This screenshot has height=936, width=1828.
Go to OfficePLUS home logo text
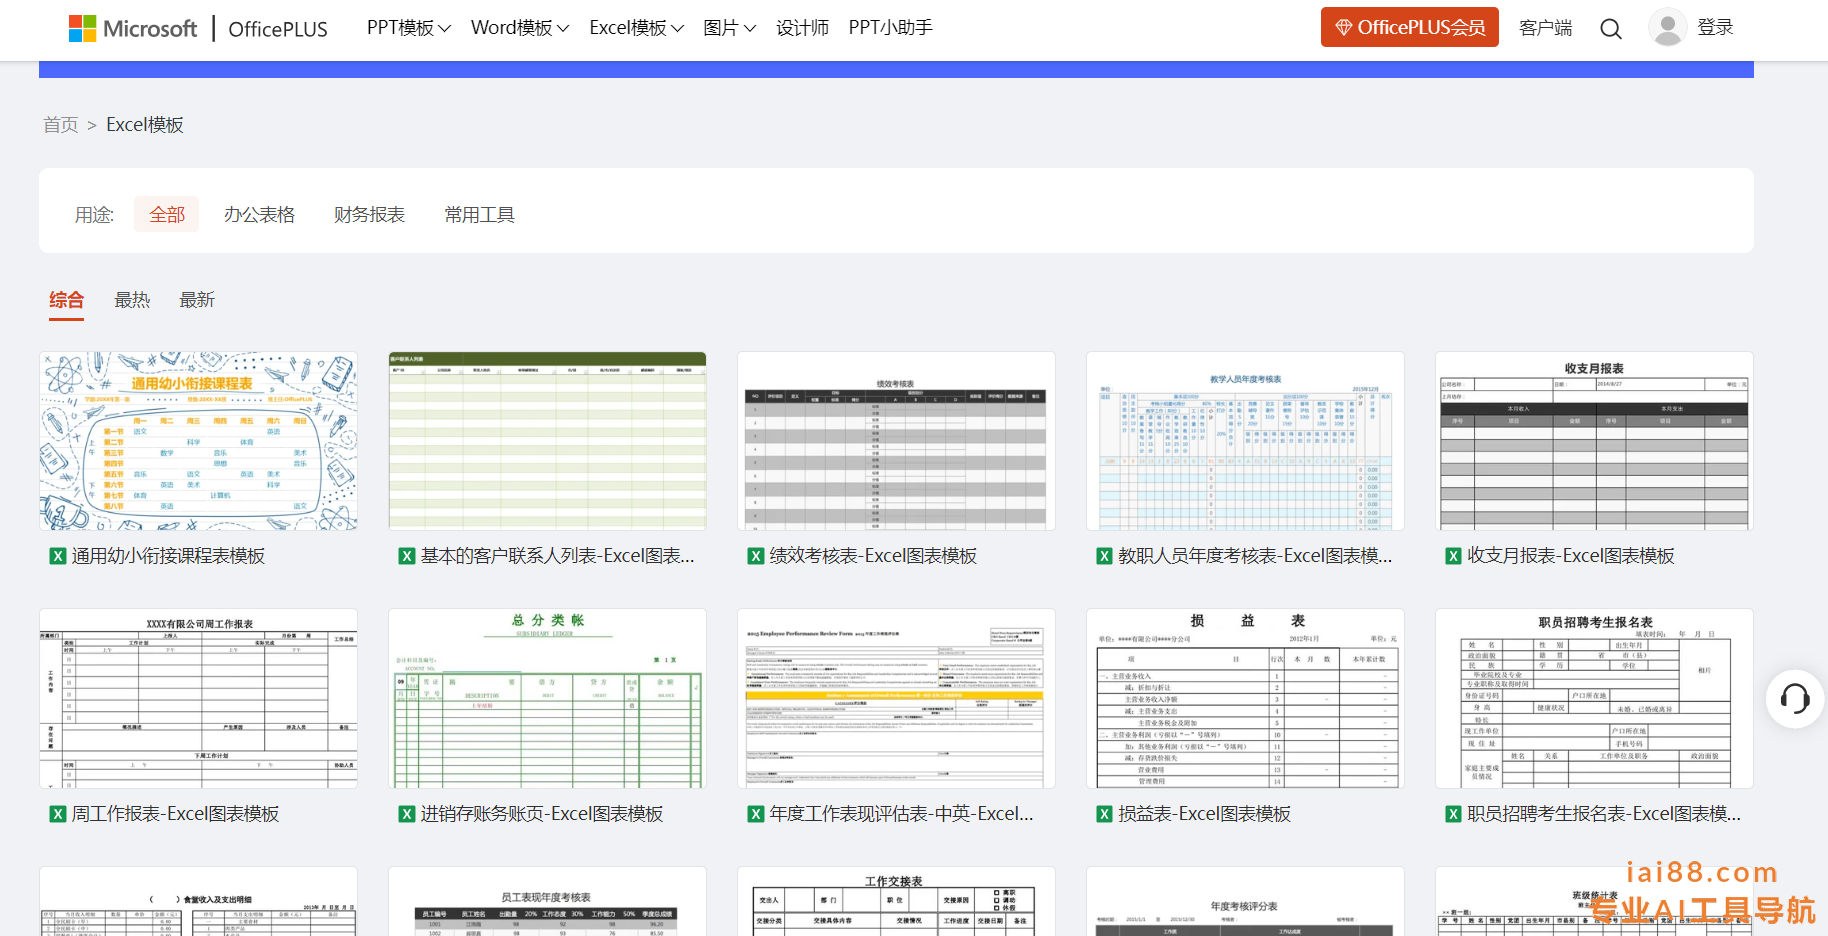[278, 29]
